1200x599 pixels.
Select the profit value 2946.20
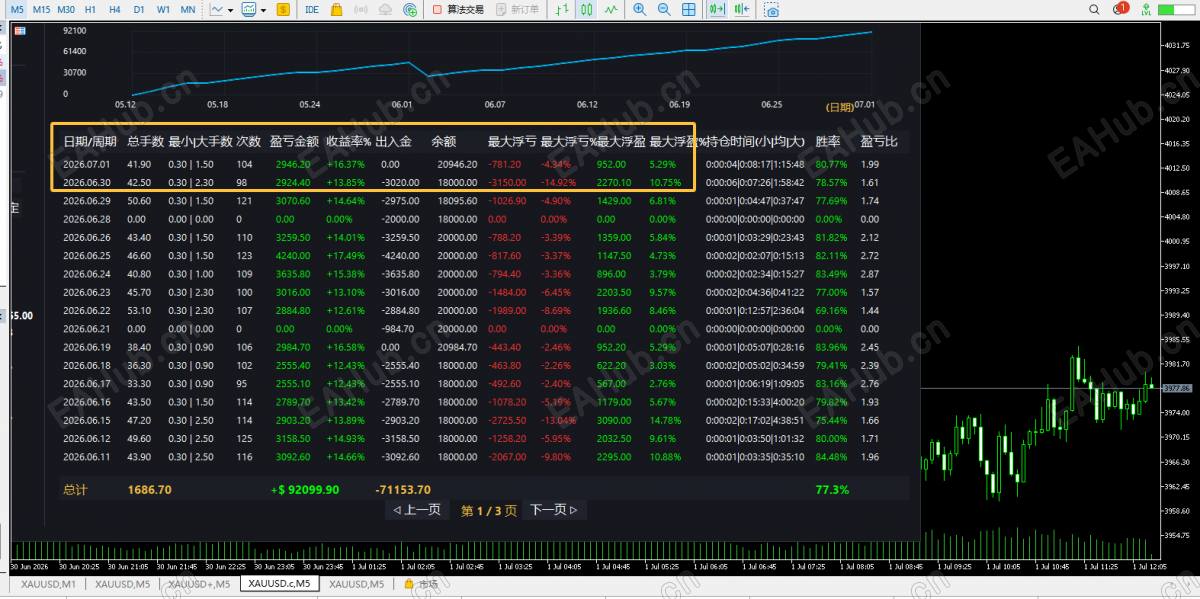tap(291, 164)
